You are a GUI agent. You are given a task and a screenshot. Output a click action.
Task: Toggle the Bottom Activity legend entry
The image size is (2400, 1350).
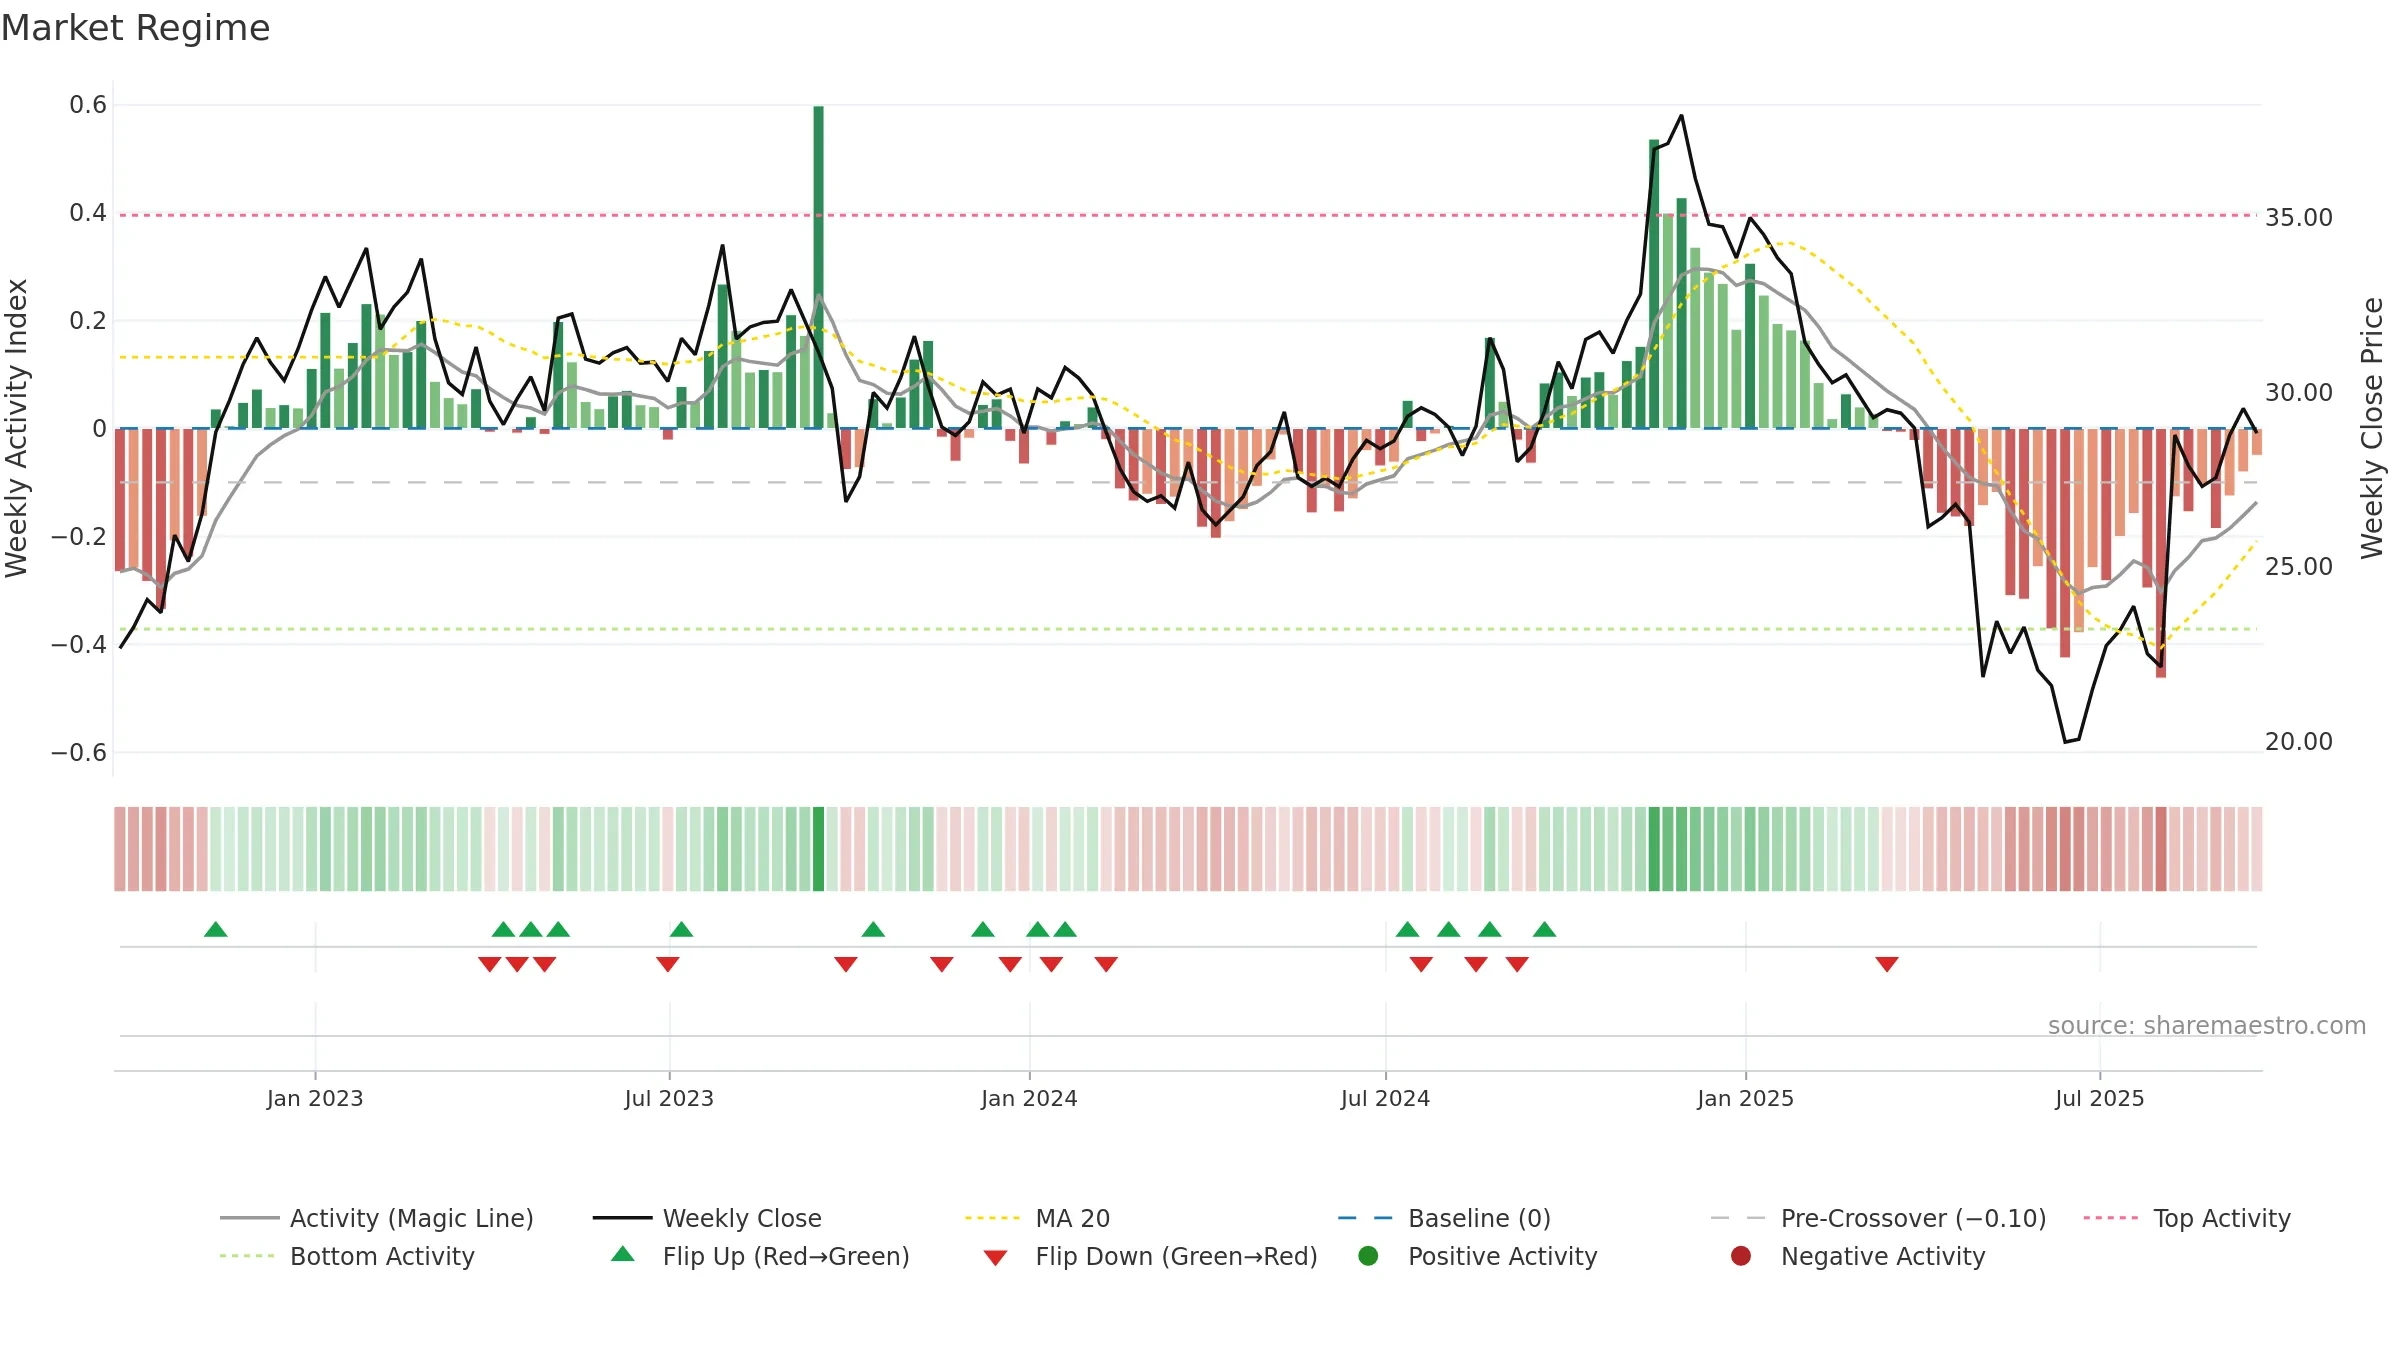coord(347,1256)
